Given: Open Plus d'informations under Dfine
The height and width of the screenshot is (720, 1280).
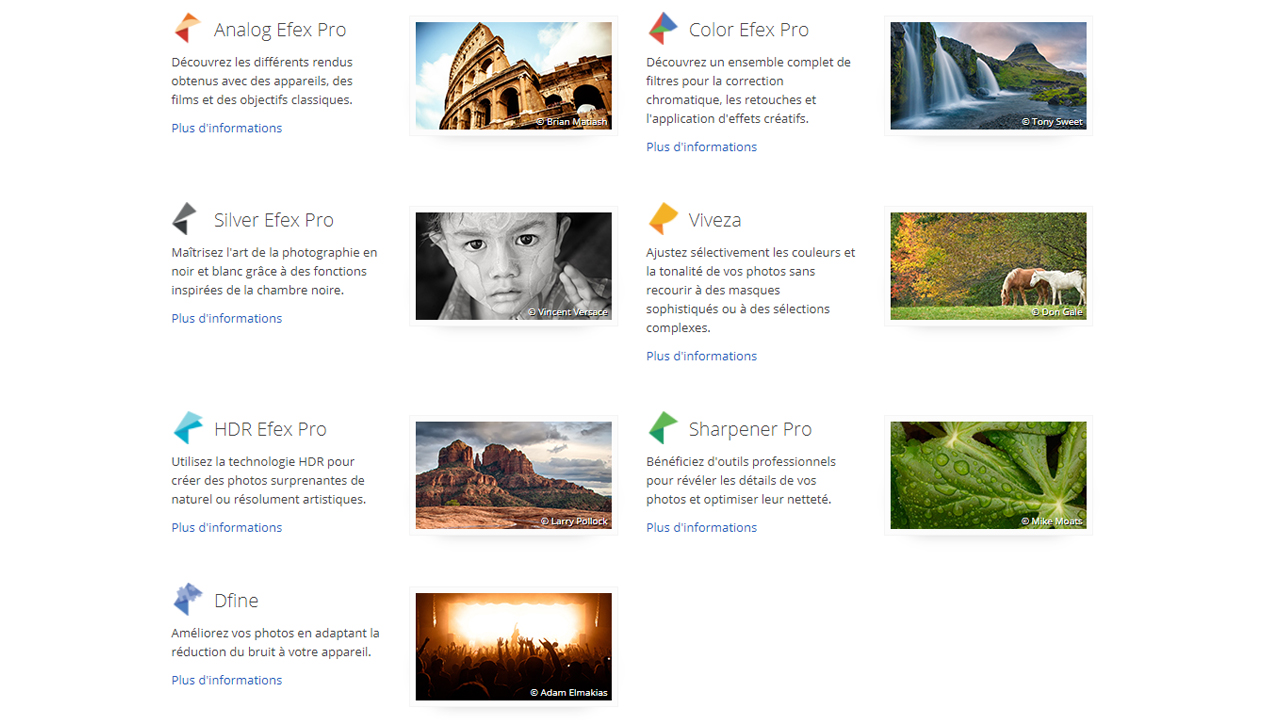Looking at the screenshot, I should pos(227,680).
